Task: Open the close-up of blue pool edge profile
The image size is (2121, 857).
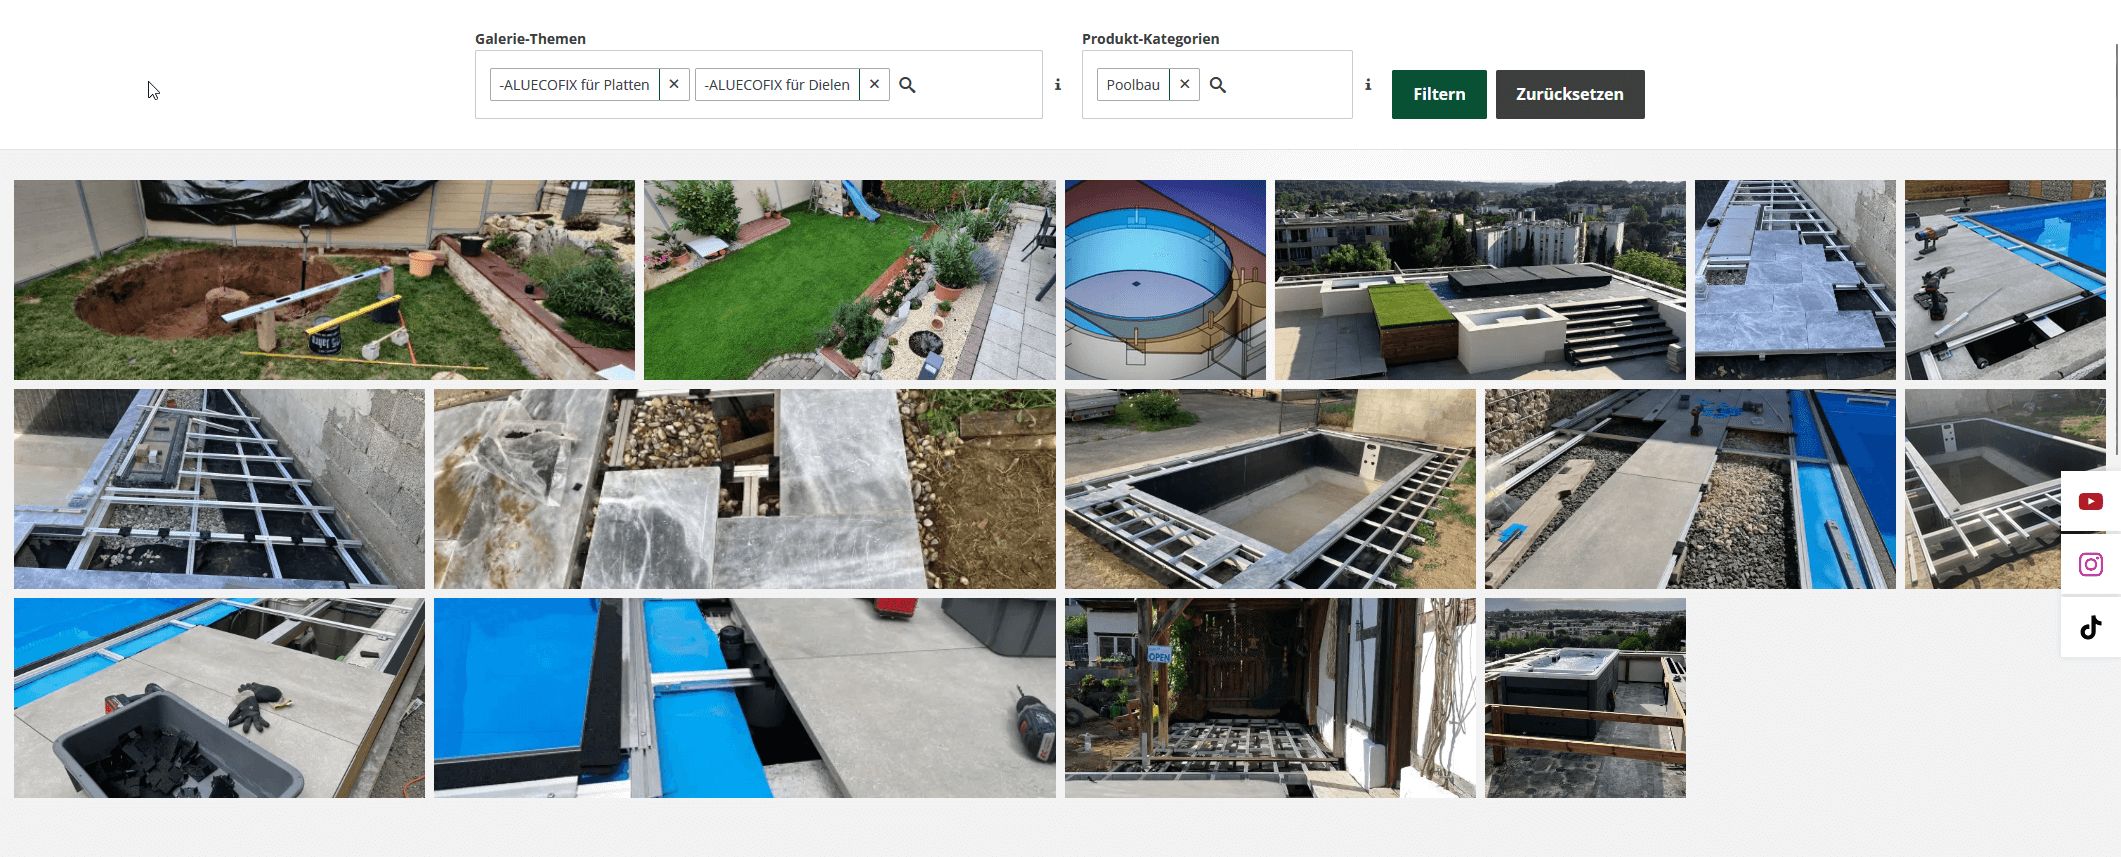Action: pos(745,698)
